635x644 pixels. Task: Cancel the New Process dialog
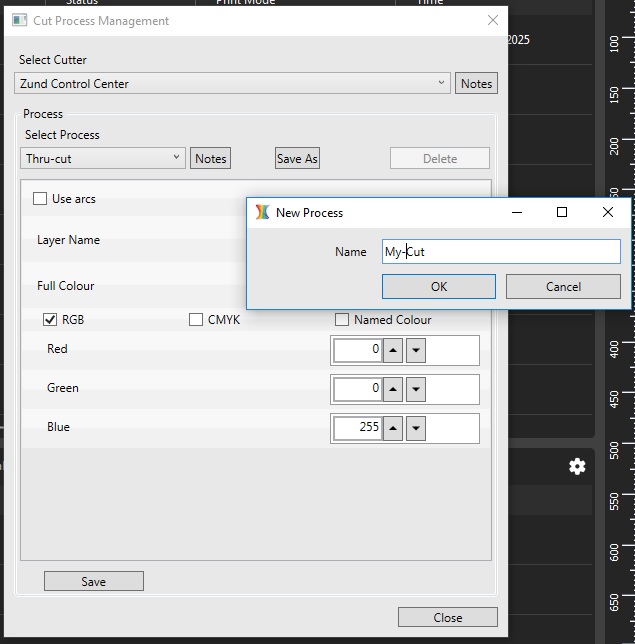pos(563,286)
